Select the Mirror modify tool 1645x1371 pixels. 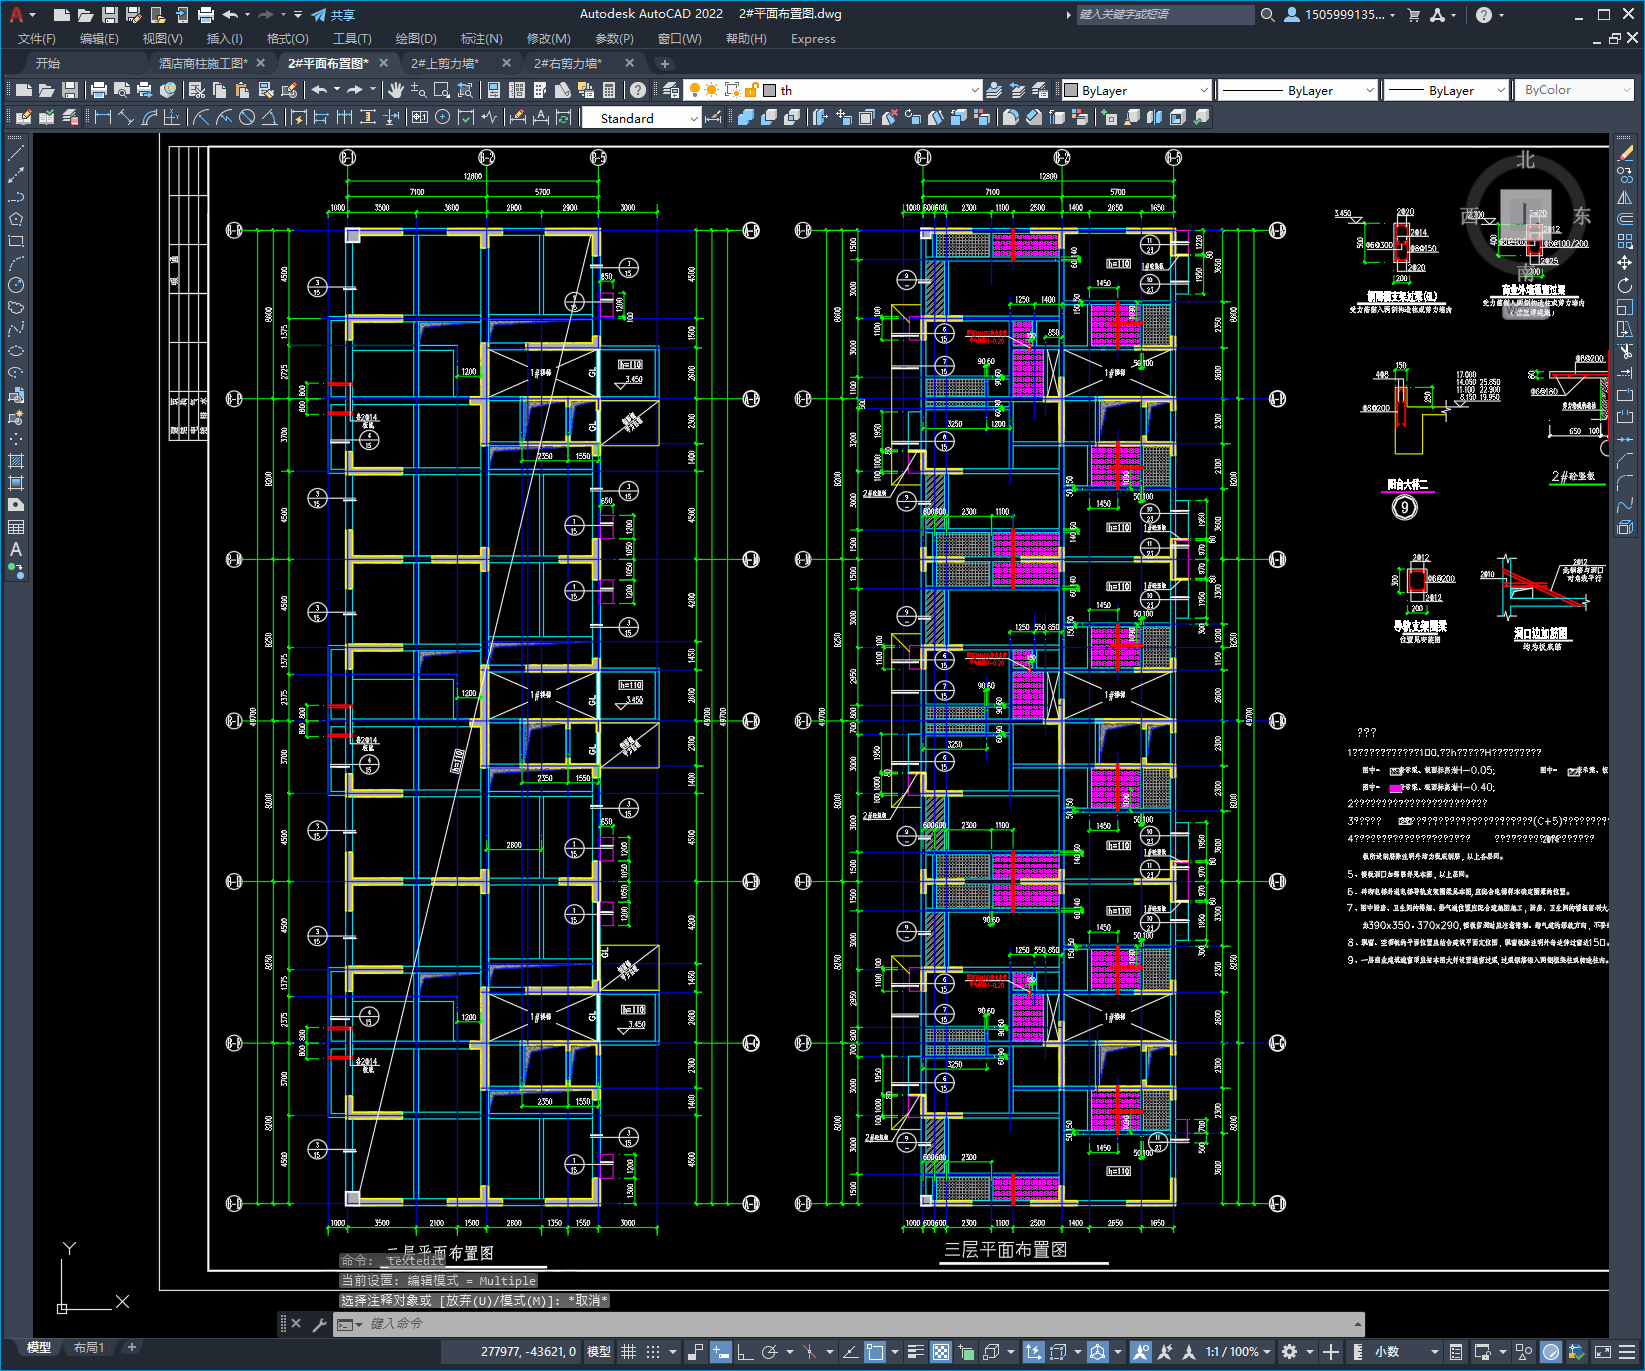[1625, 197]
